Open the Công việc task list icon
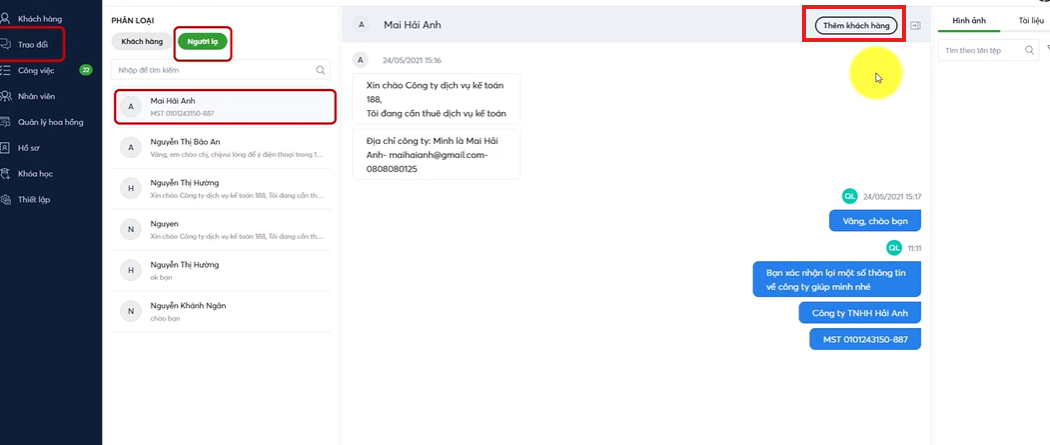 (5, 70)
